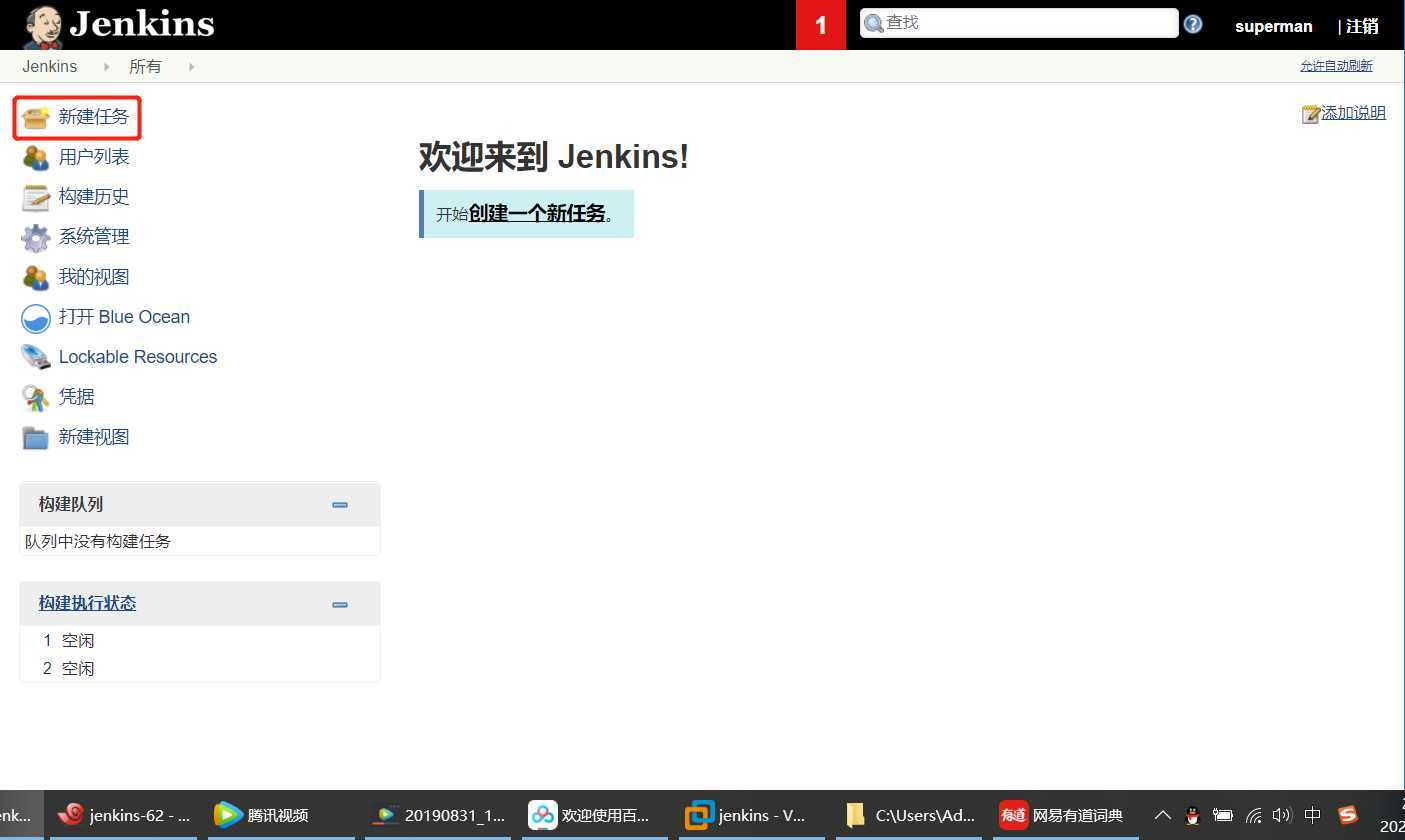
Task: Click the 构建历史 notepad icon
Action: [x=35, y=198]
